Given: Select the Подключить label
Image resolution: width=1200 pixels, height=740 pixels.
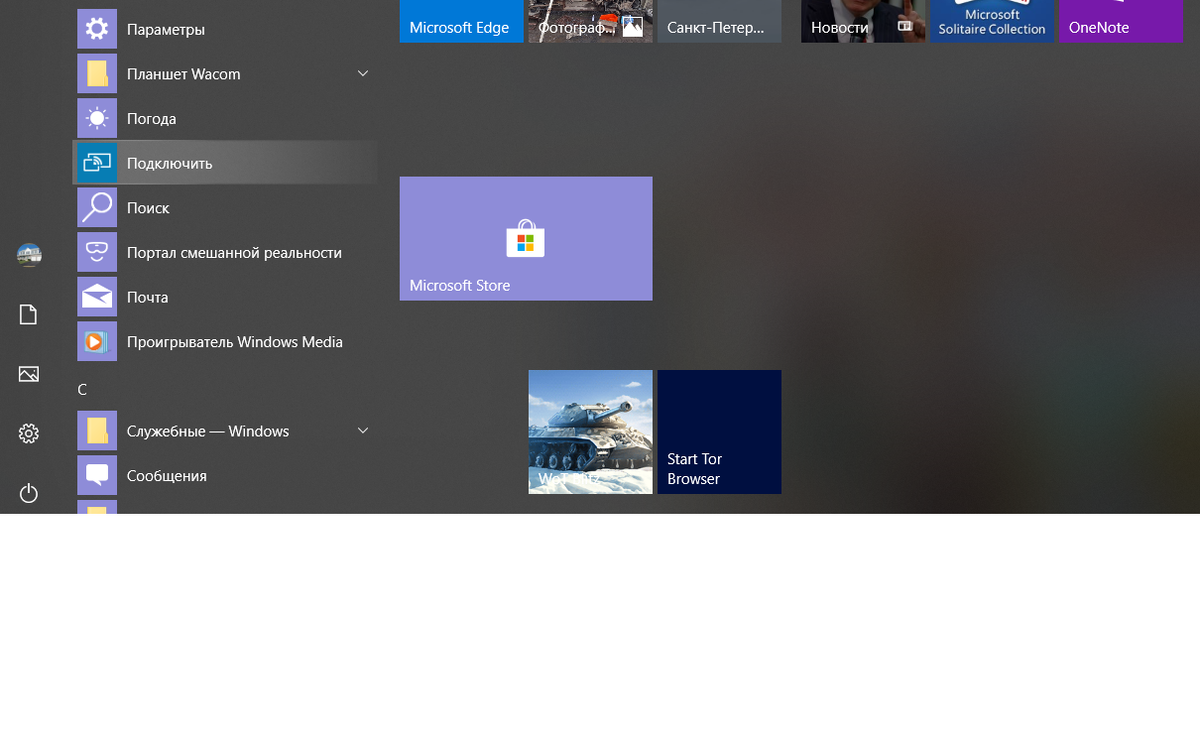Looking at the screenshot, I should [x=170, y=164].
